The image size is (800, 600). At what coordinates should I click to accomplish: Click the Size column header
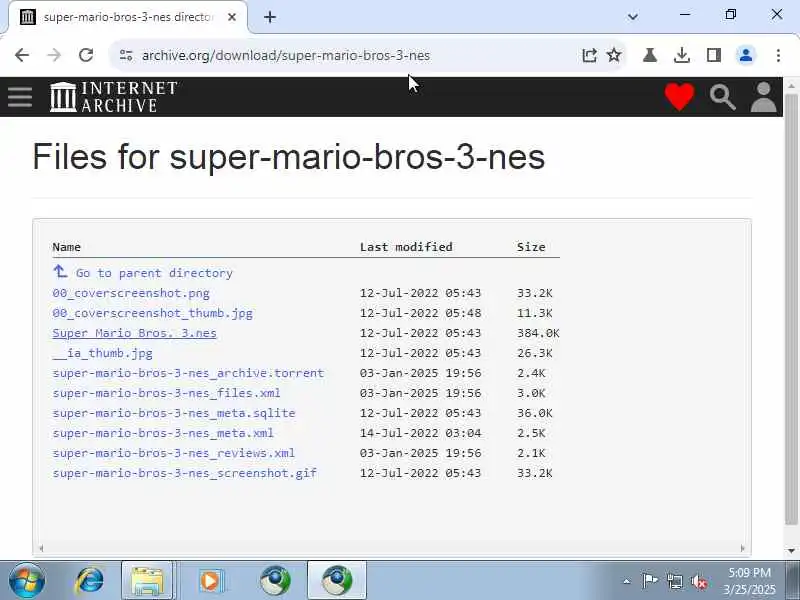tap(531, 247)
